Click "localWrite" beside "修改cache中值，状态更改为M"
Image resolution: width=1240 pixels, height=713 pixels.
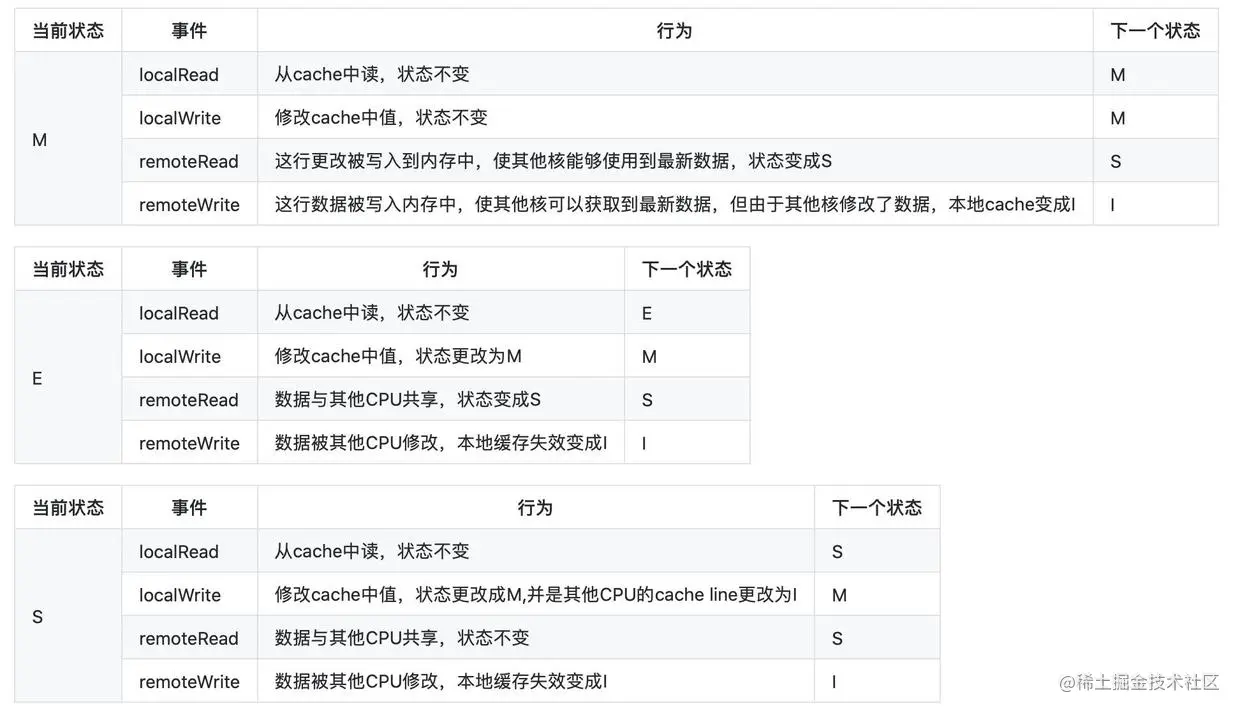180,356
